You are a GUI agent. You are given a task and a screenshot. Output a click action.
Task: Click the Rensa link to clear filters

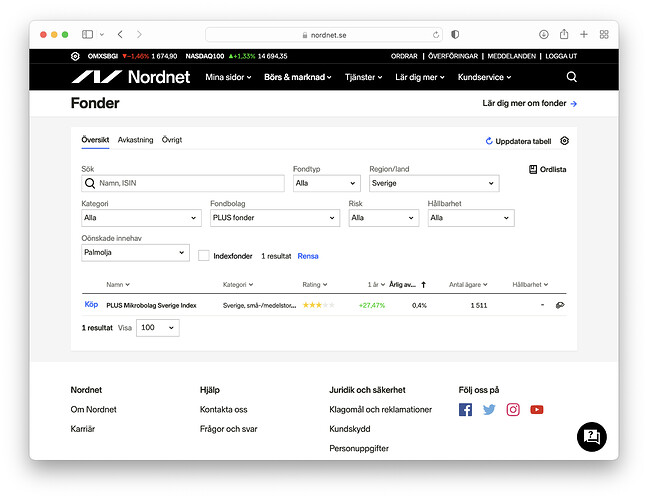[x=308, y=256]
